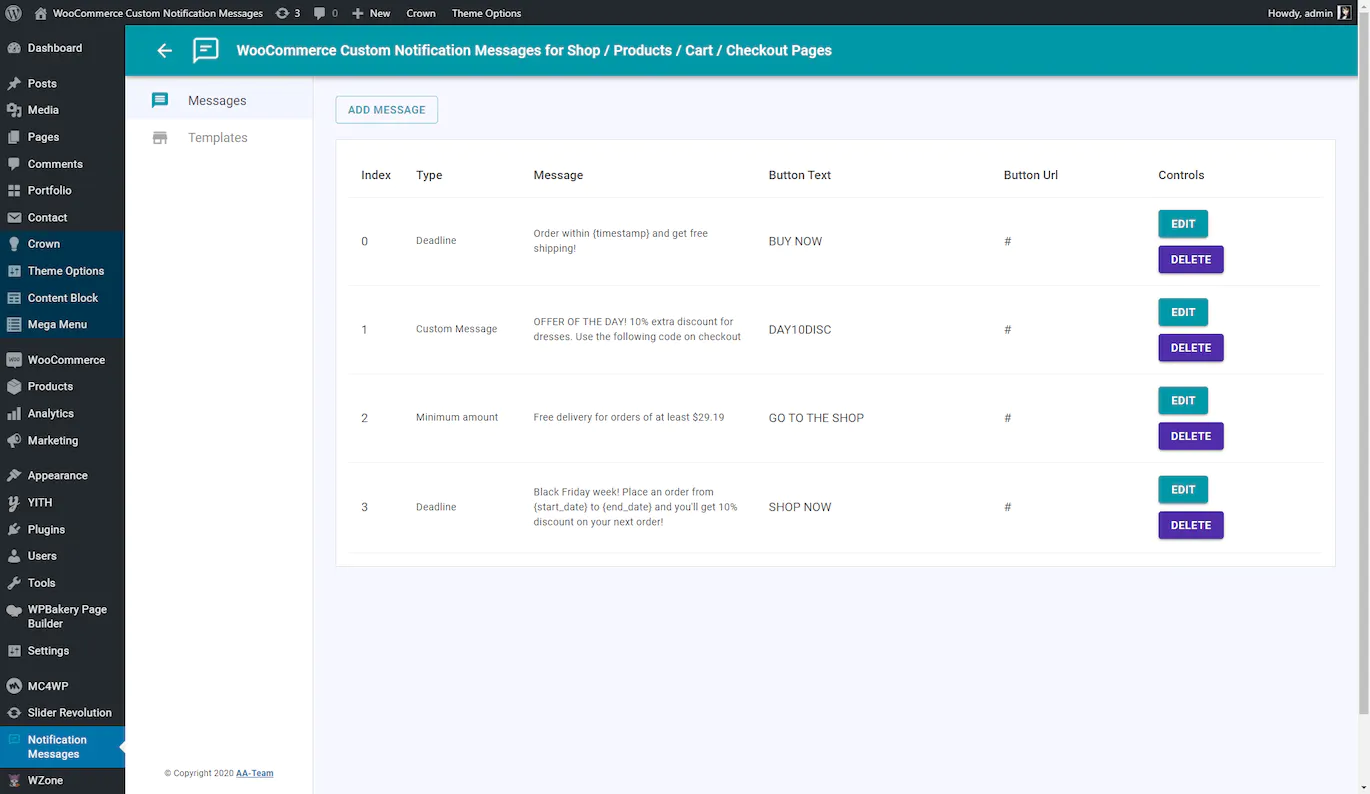Click the Contact envelope icon
The width and height of the screenshot is (1370, 794).
(14, 217)
